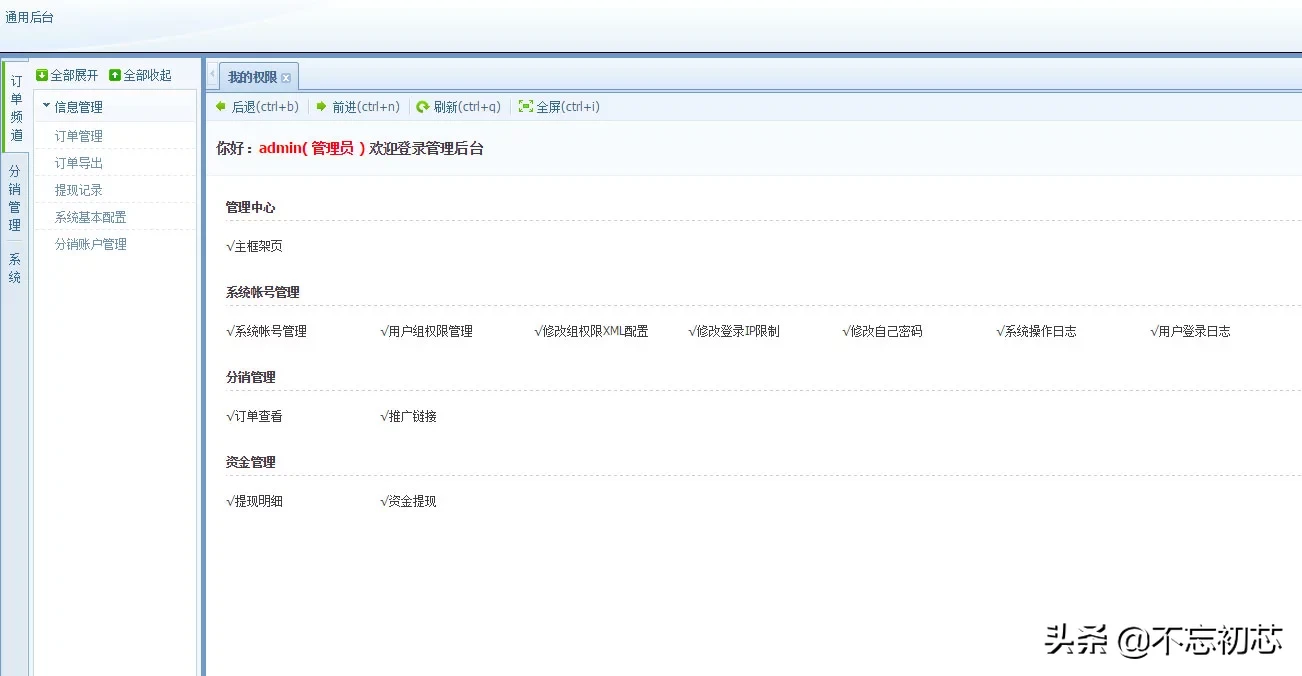Screen dimensions: 1302x676
Task: Click the 主框架页 permission entry
Action: [x=255, y=246]
